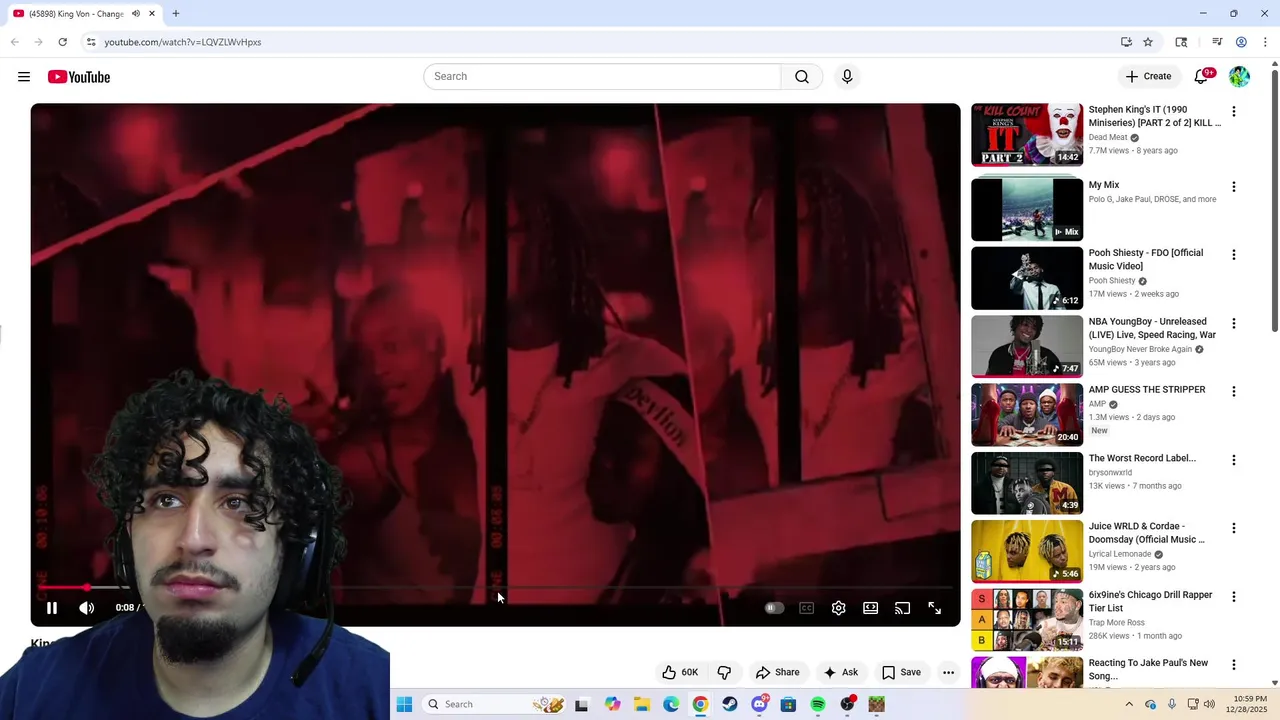Open options menu for My Mix
The width and height of the screenshot is (1280, 720).
(1233, 187)
